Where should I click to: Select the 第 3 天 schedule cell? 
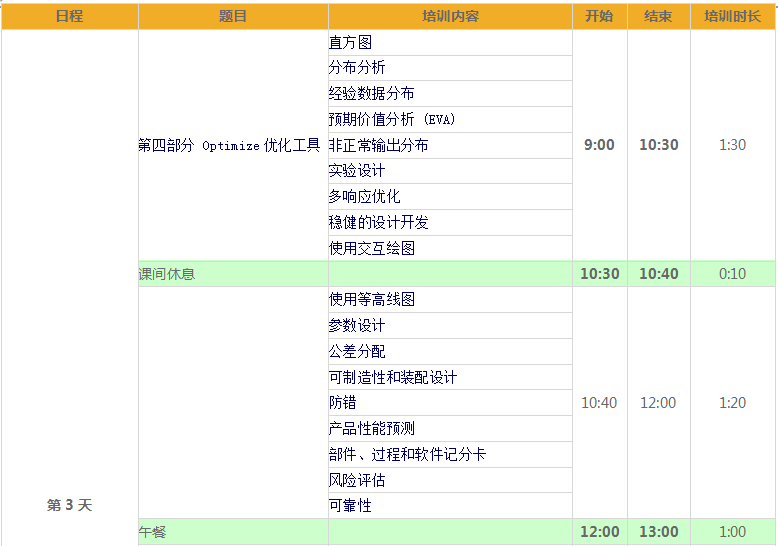click(69, 505)
